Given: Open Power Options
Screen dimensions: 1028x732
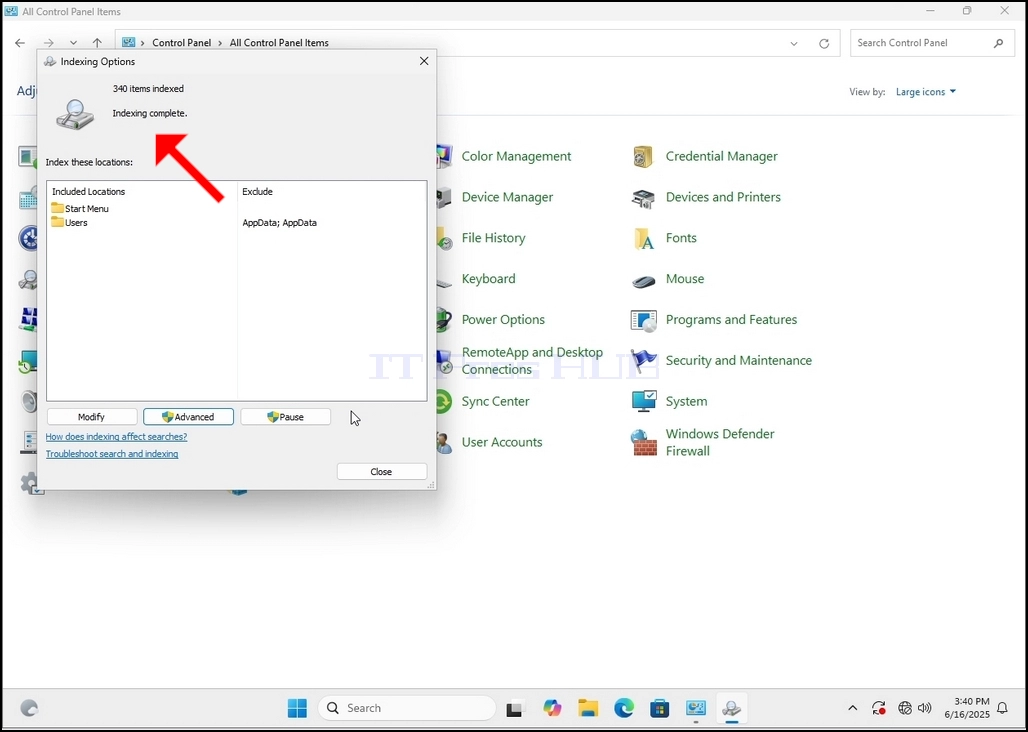Looking at the screenshot, I should coord(503,320).
